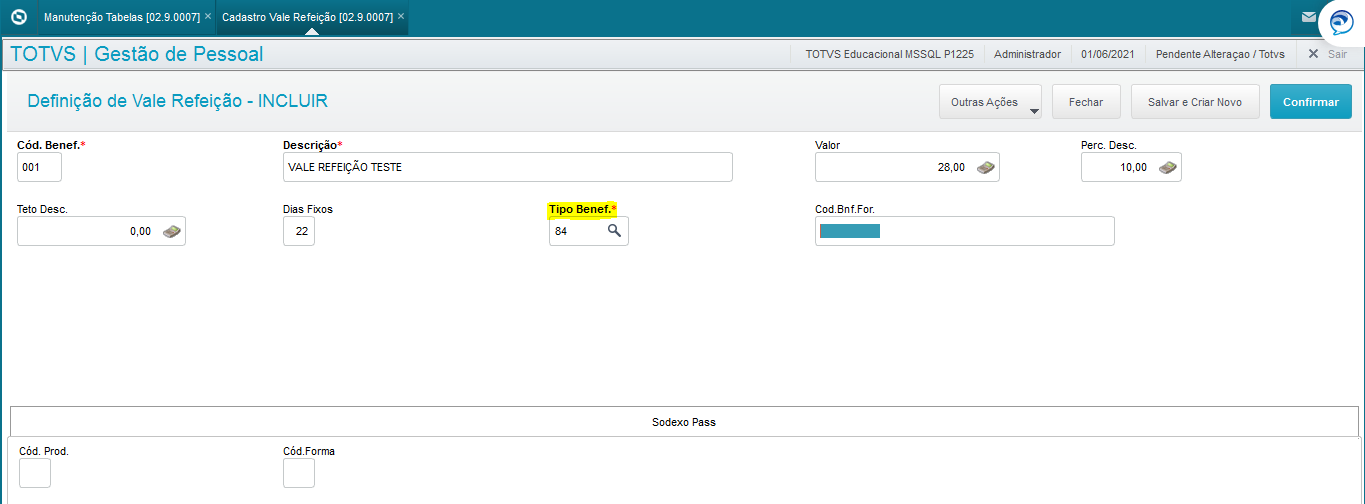Click the Perc. Desc. value field

pos(1131,167)
